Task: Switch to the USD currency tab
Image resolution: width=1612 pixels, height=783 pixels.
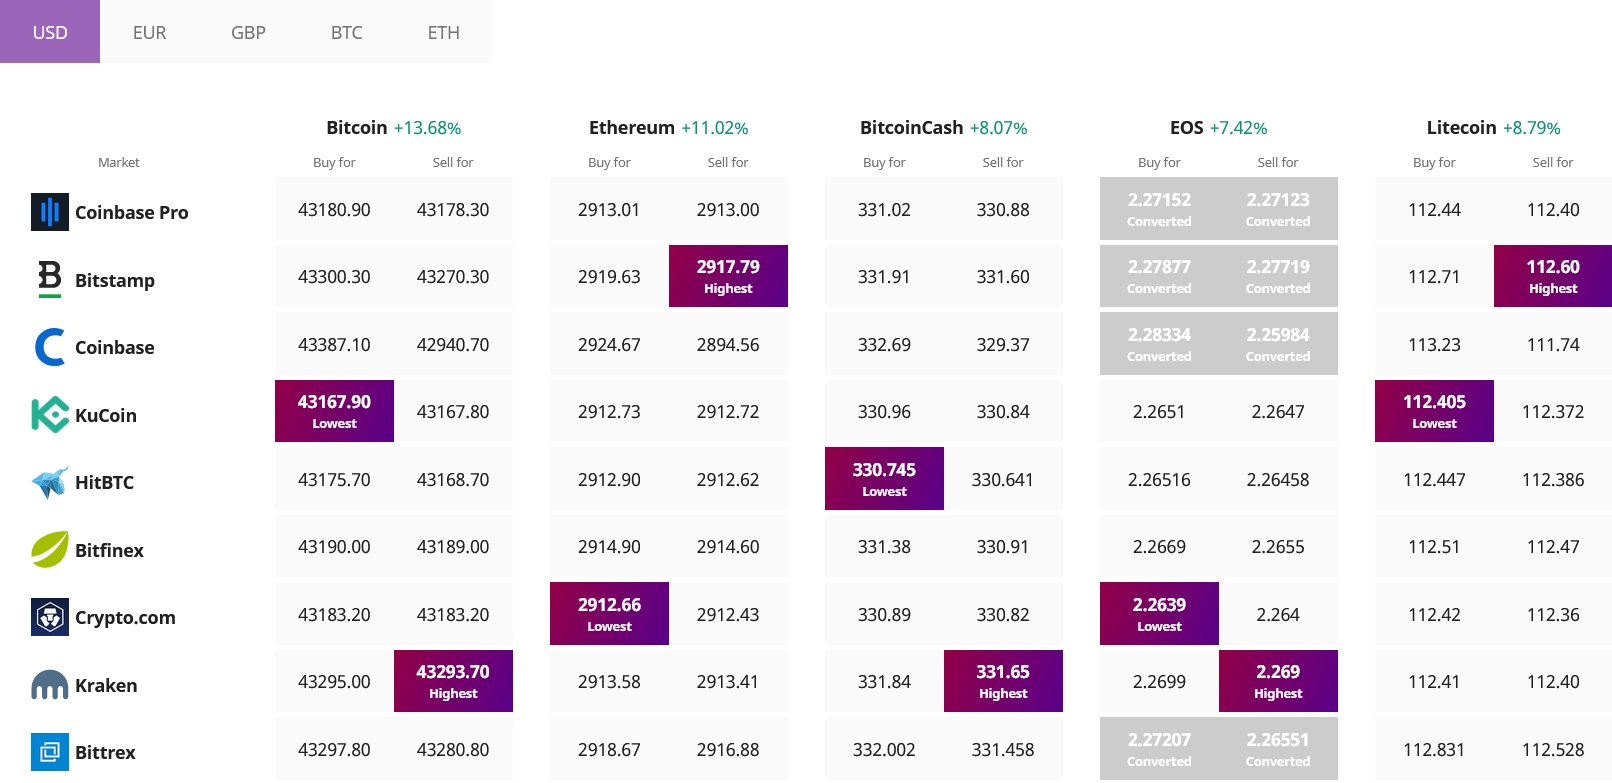Action: [x=50, y=32]
